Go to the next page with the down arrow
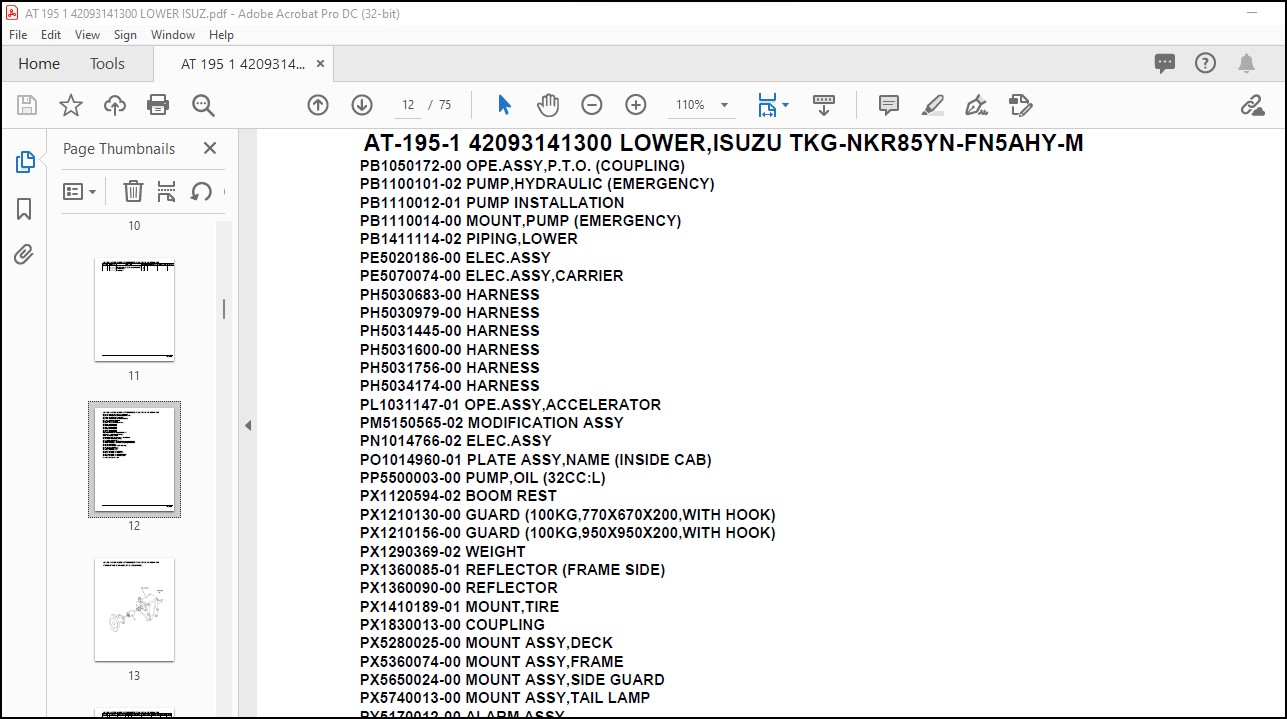 point(362,105)
